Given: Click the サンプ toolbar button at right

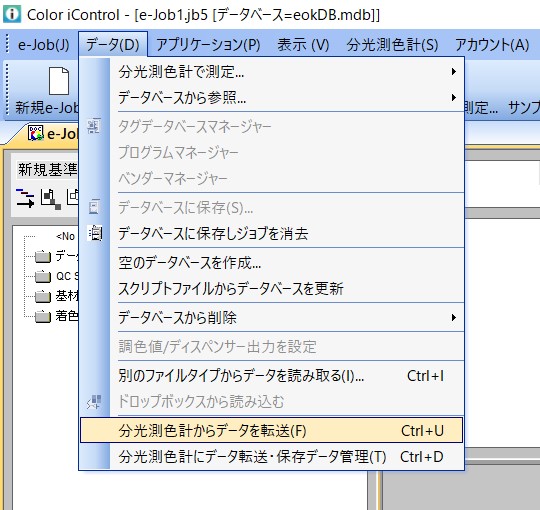Looking at the screenshot, I should tap(524, 108).
